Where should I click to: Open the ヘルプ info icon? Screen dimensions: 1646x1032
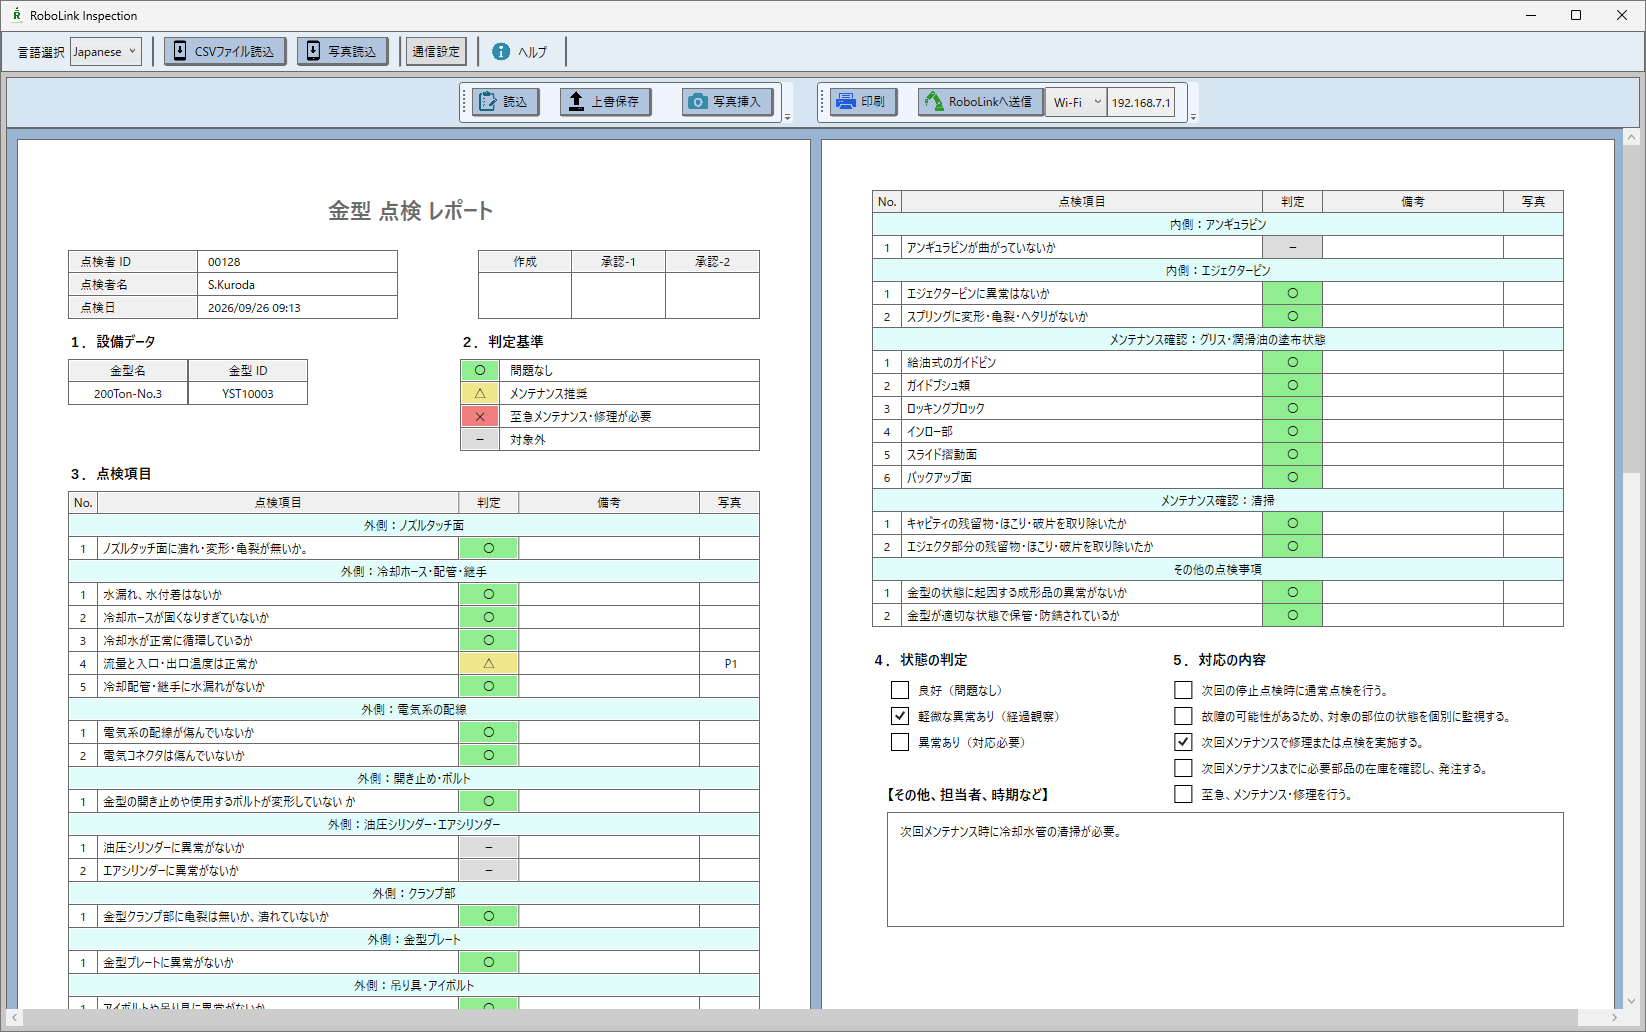(x=501, y=51)
